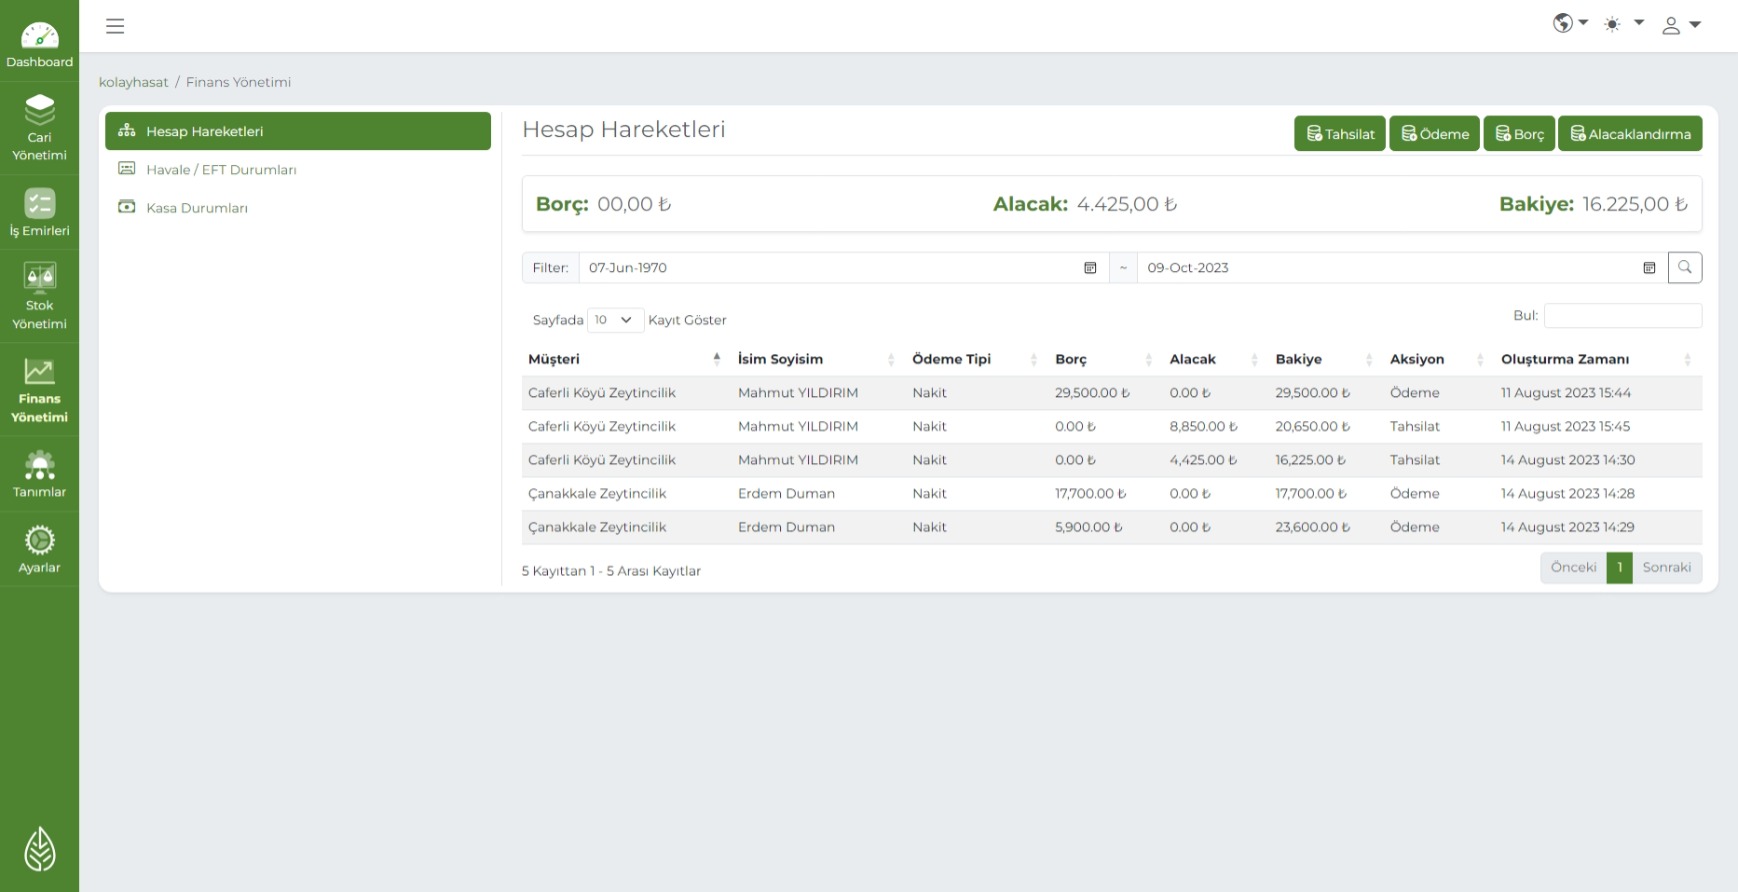Viewport: 1738px width, 892px height.
Task: Click the date 14 August 2023 14:28
Action: pyautogui.click(x=1567, y=494)
